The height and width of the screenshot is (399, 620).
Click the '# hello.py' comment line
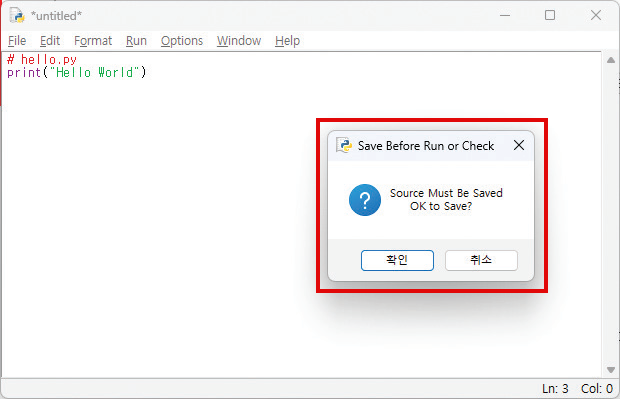click(x=42, y=59)
